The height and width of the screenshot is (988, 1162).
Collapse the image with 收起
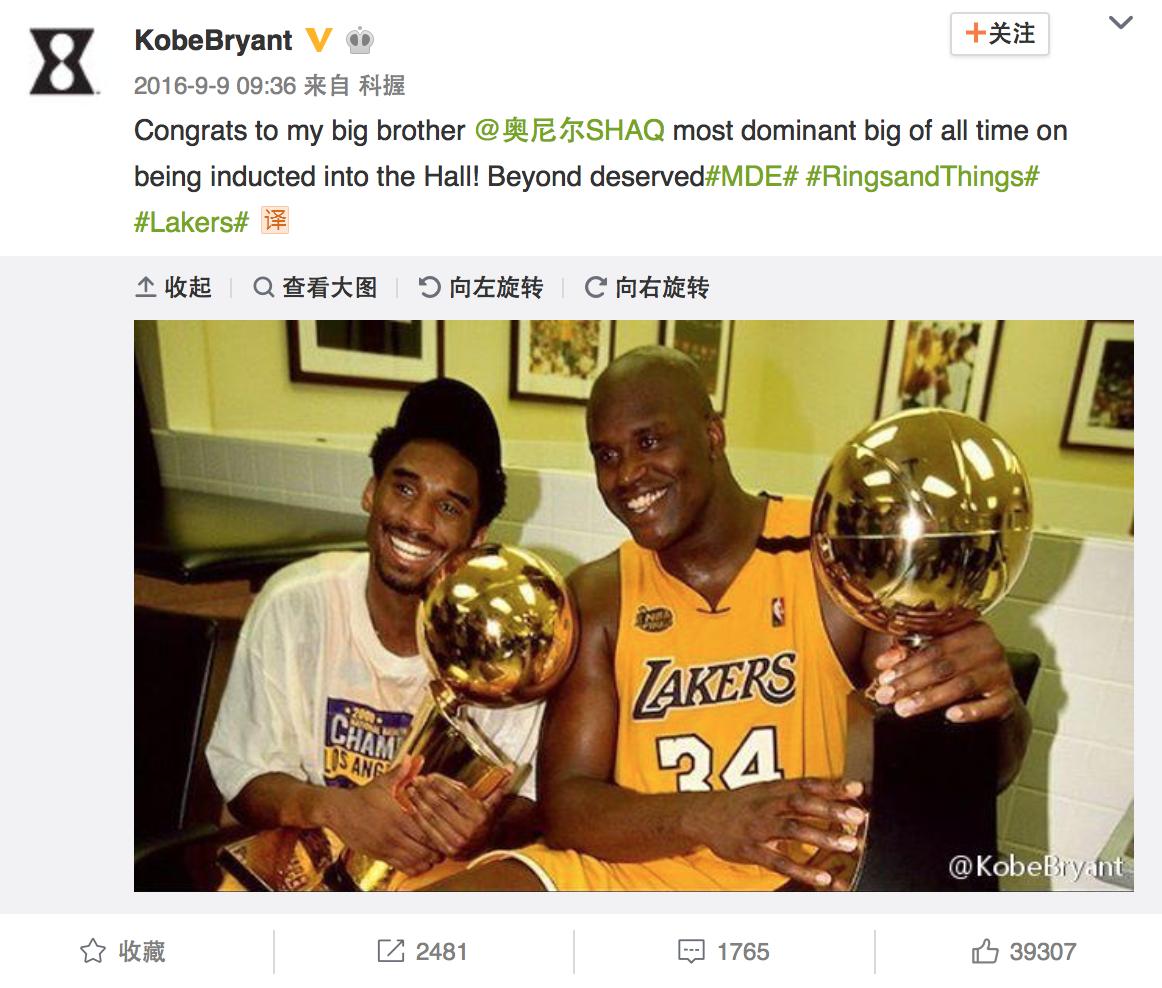point(173,287)
